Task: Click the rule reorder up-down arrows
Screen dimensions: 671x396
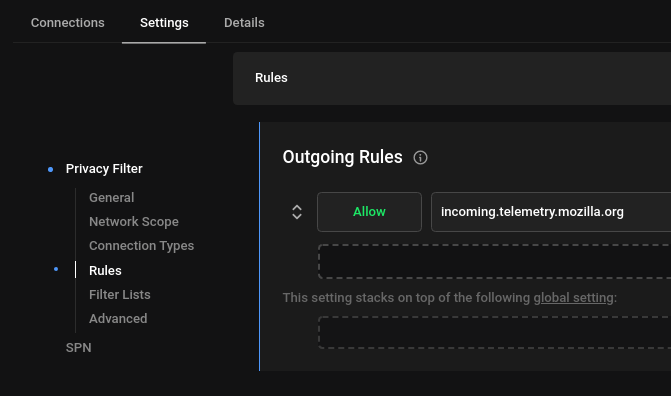Action: click(297, 212)
